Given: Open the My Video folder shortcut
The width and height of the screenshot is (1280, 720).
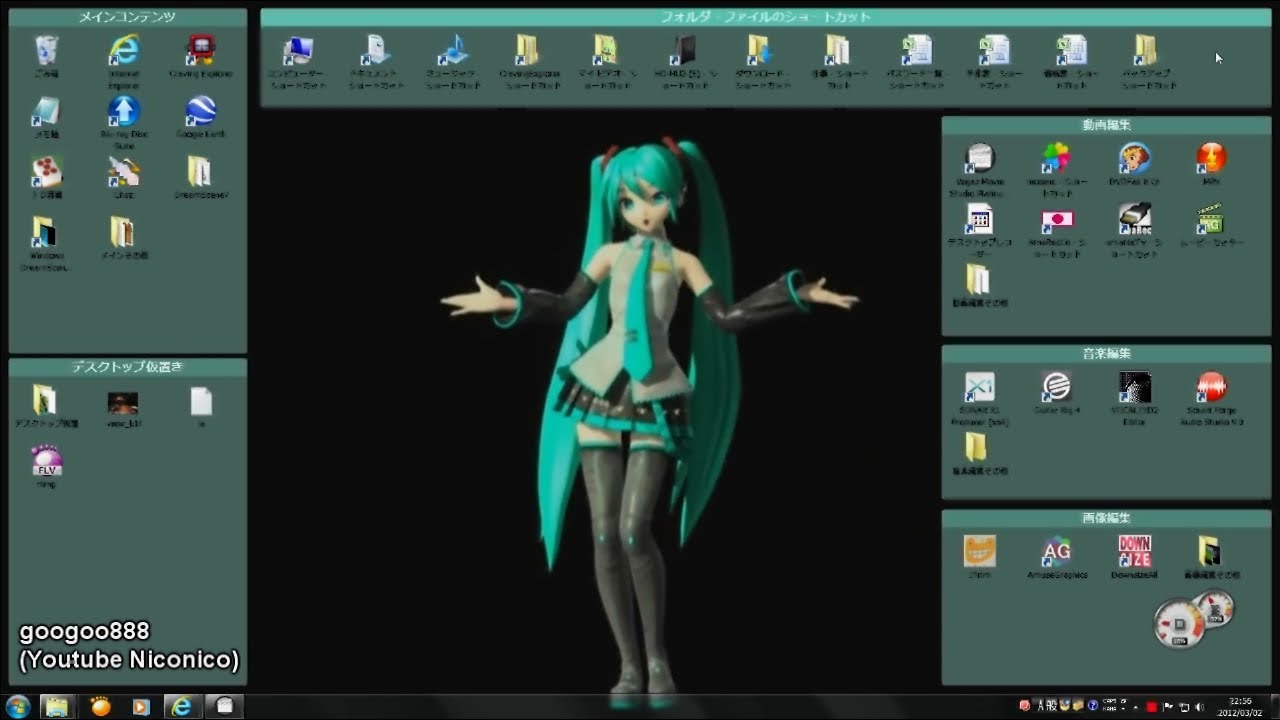Looking at the screenshot, I should [x=605, y=50].
